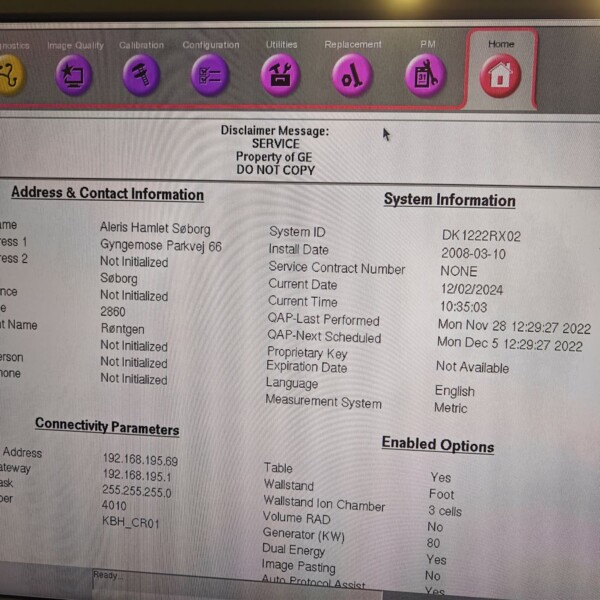Select the Calibration tool icon
600x600 pixels.
click(141, 75)
